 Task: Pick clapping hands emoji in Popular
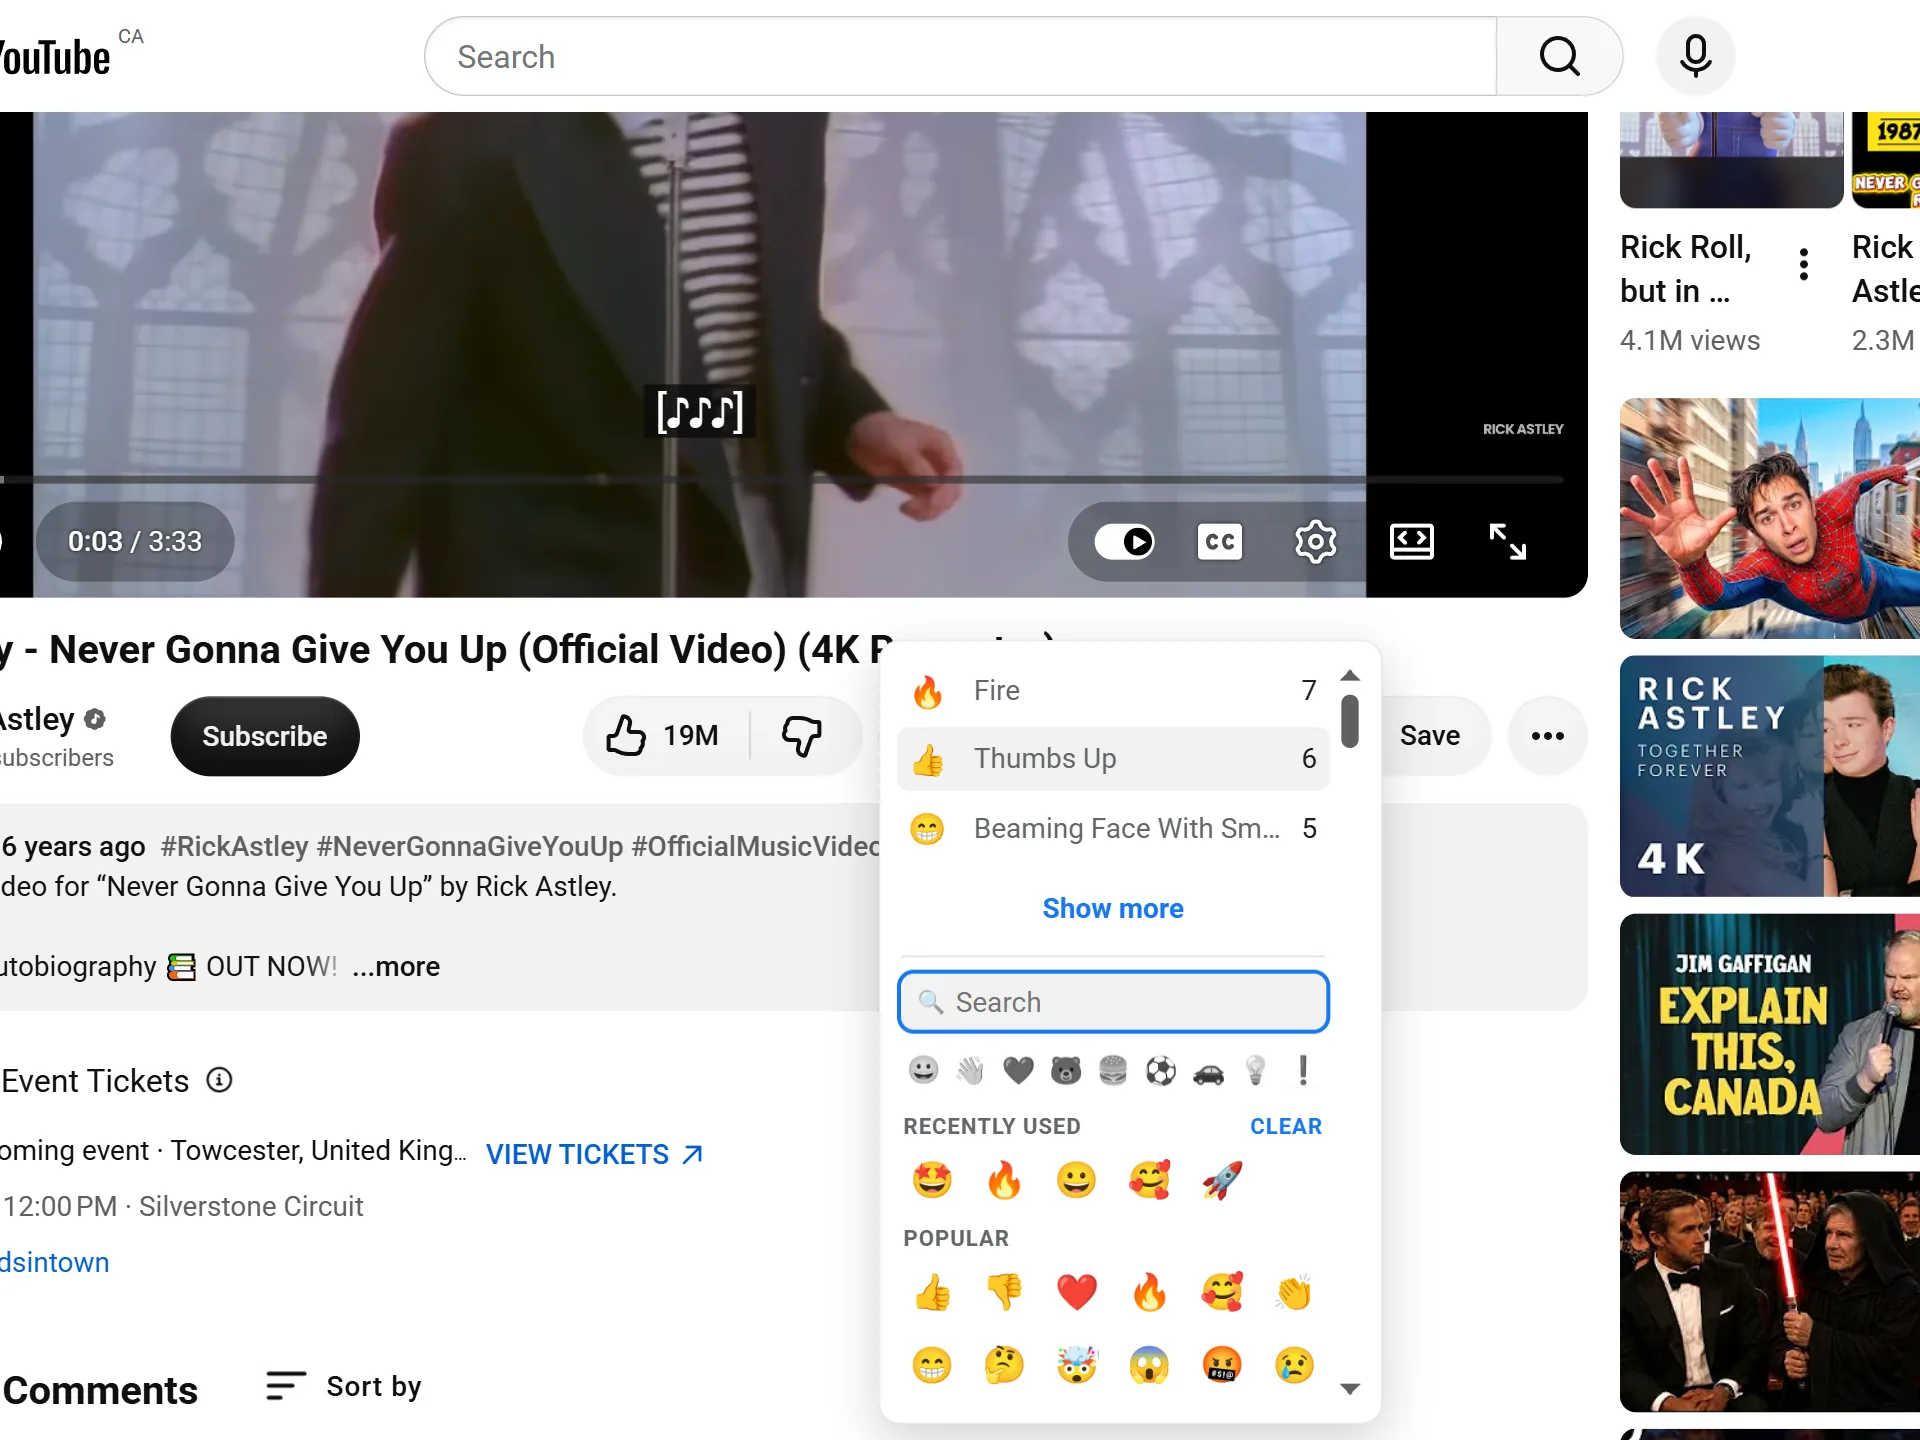pos(1294,1292)
